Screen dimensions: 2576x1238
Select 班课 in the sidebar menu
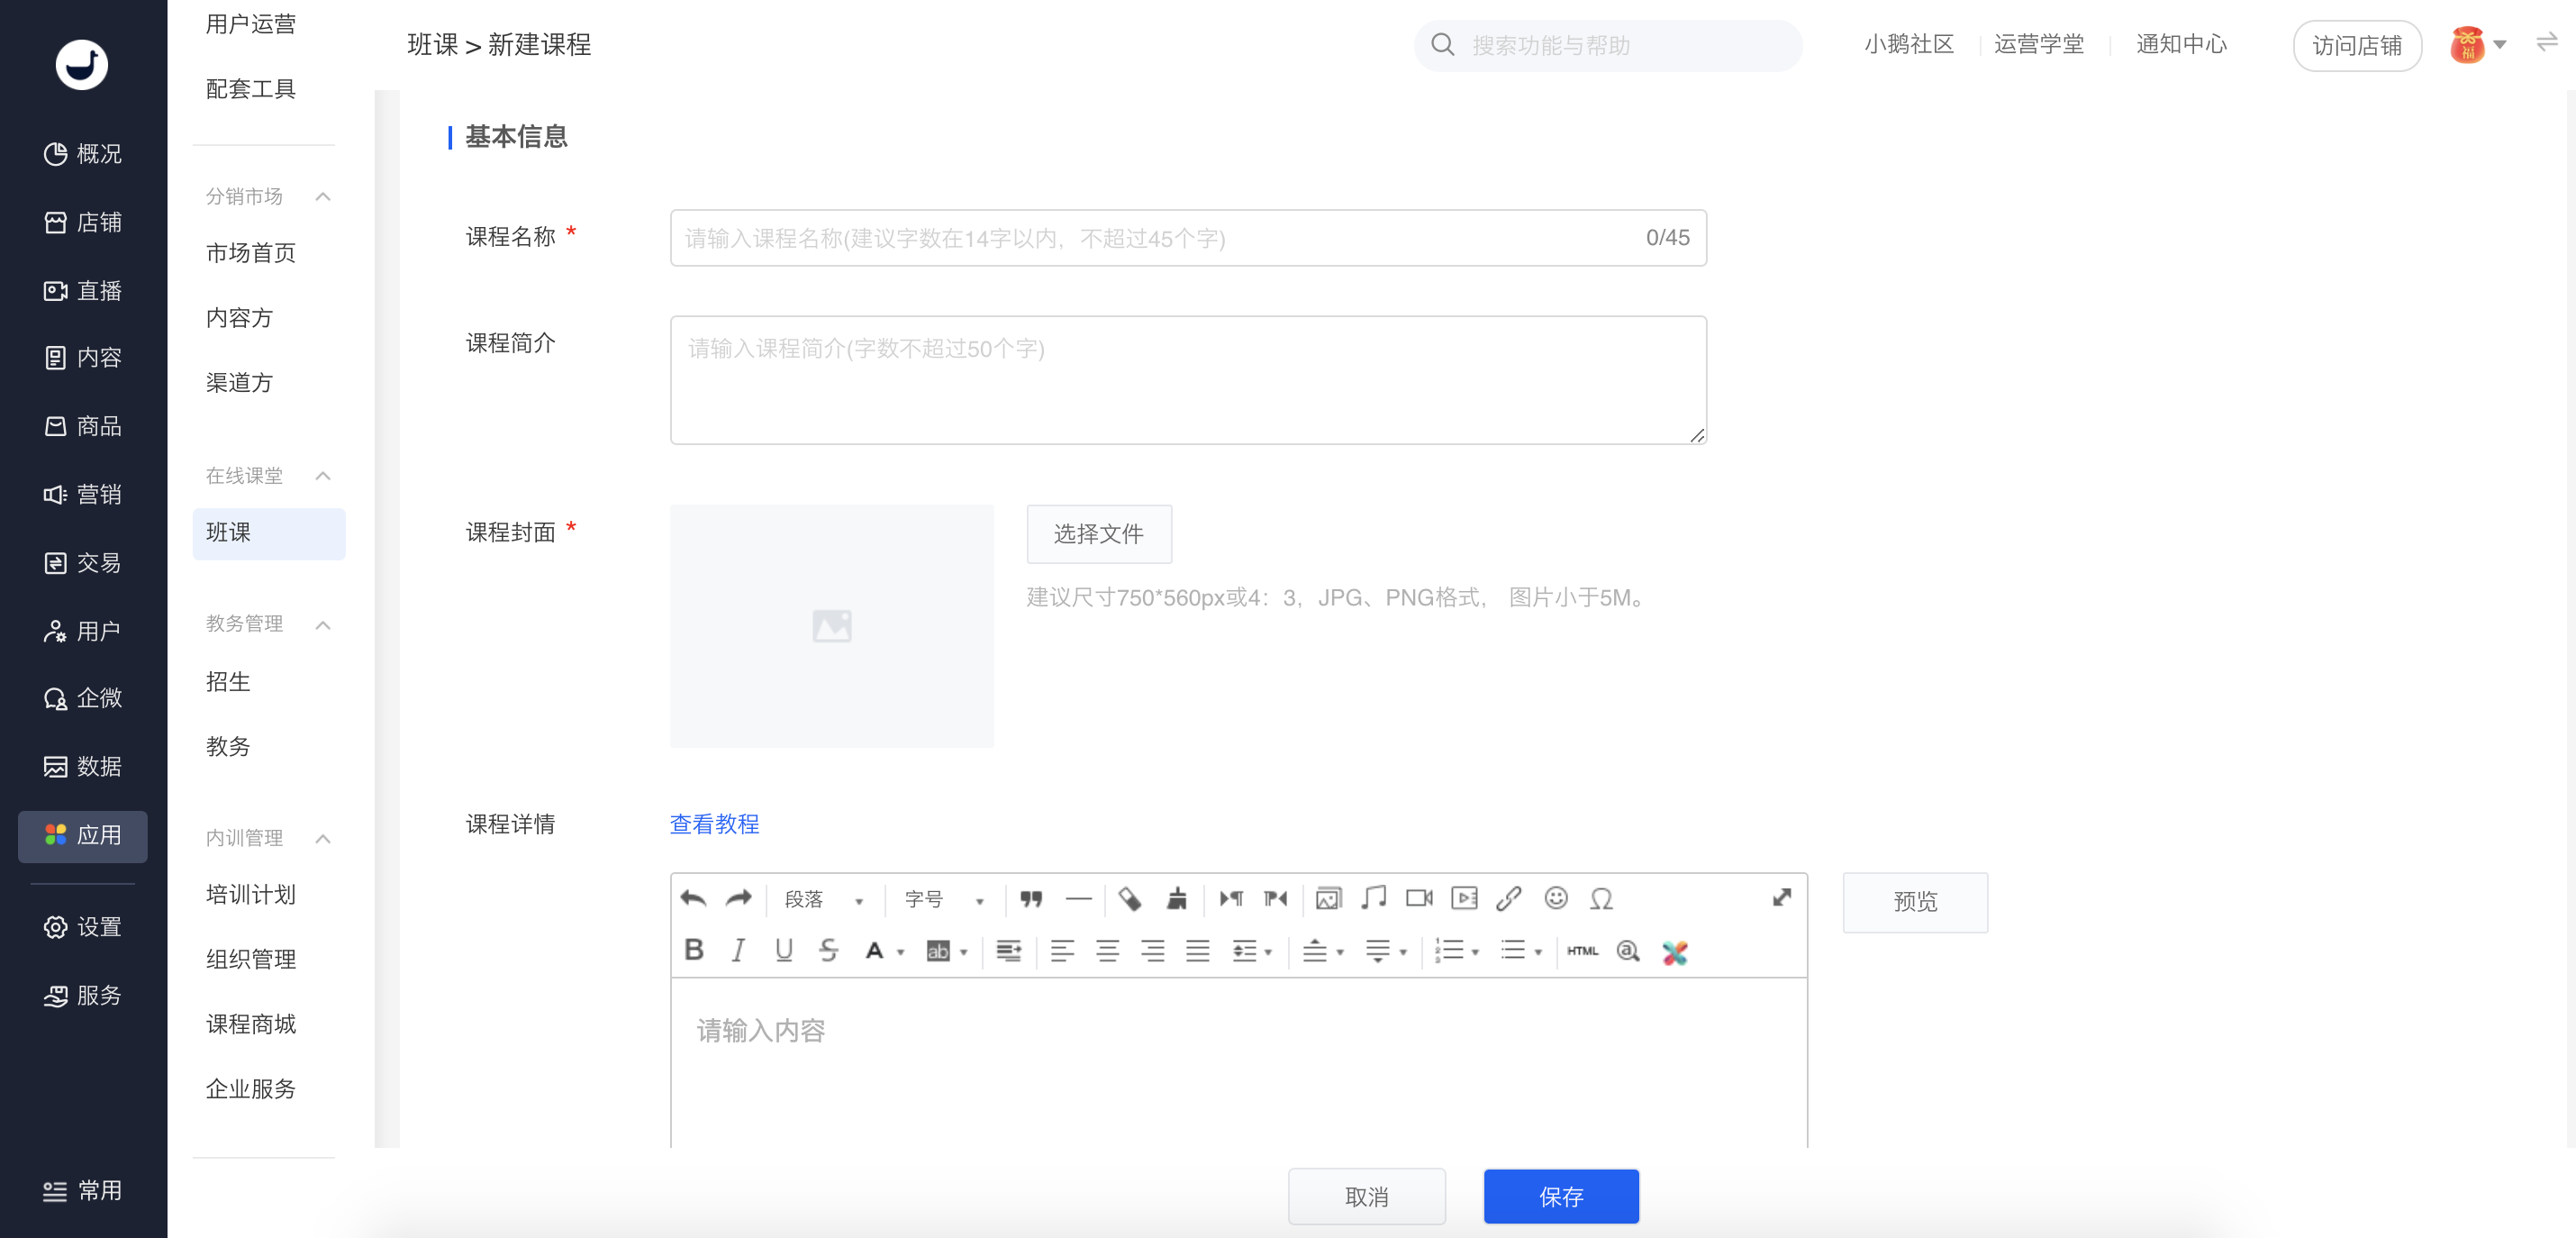point(269,533)
